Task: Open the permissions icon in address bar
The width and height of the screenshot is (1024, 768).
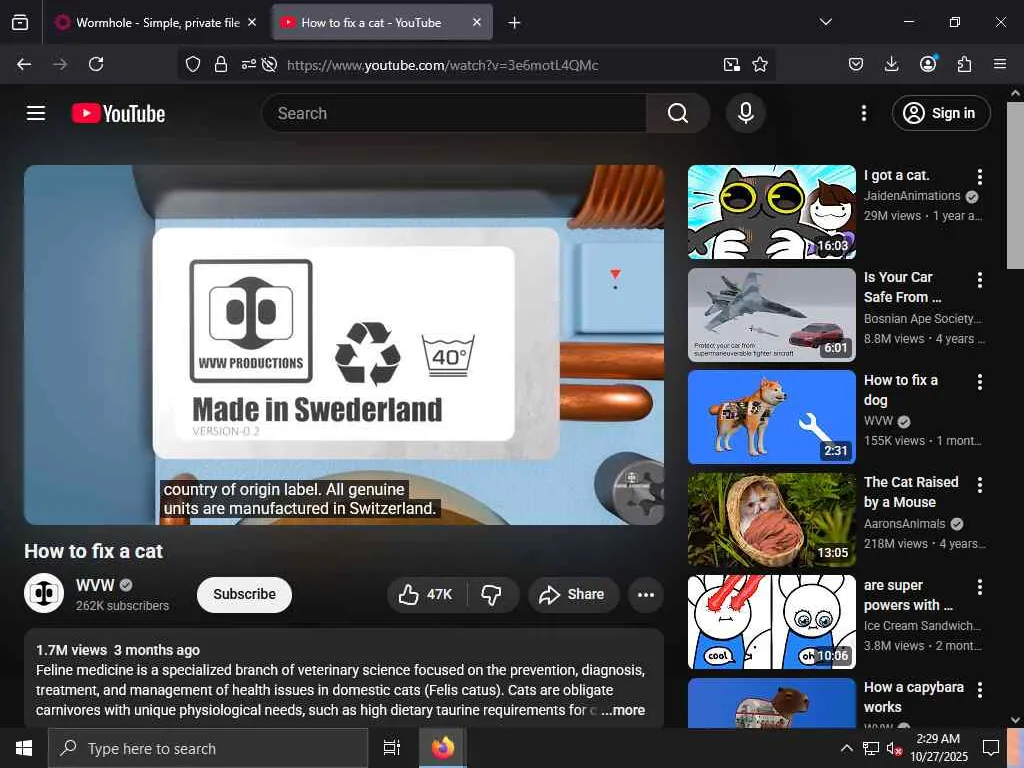Action: [x=248, y=64]
